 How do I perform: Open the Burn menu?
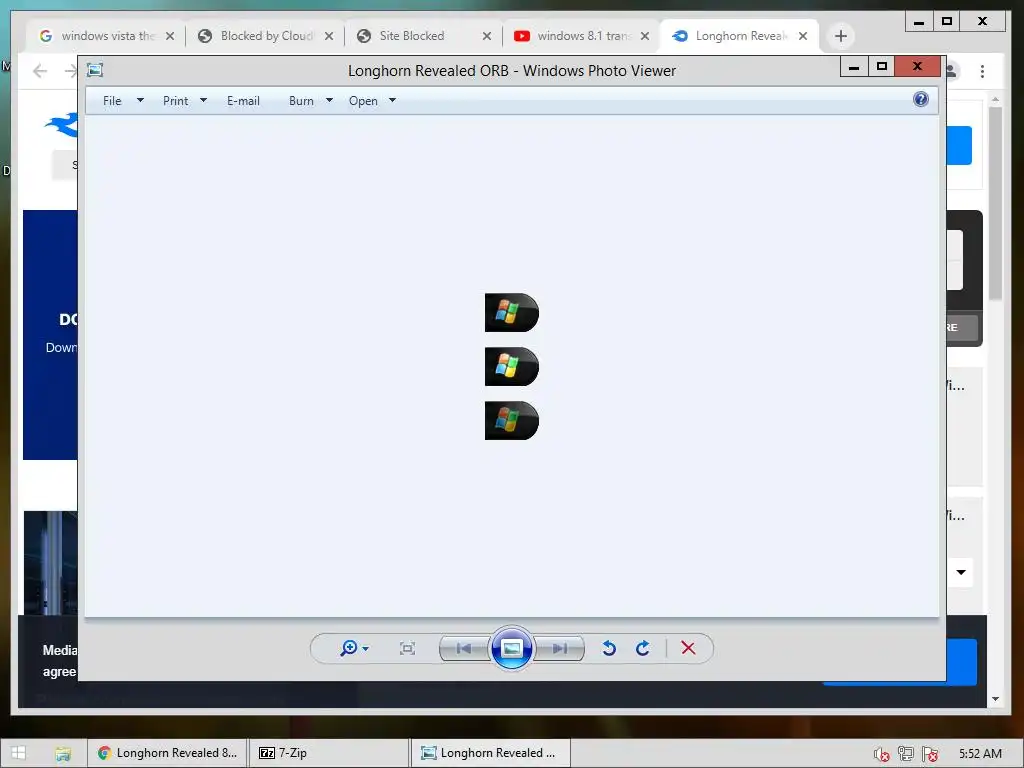tap(301, 101)
